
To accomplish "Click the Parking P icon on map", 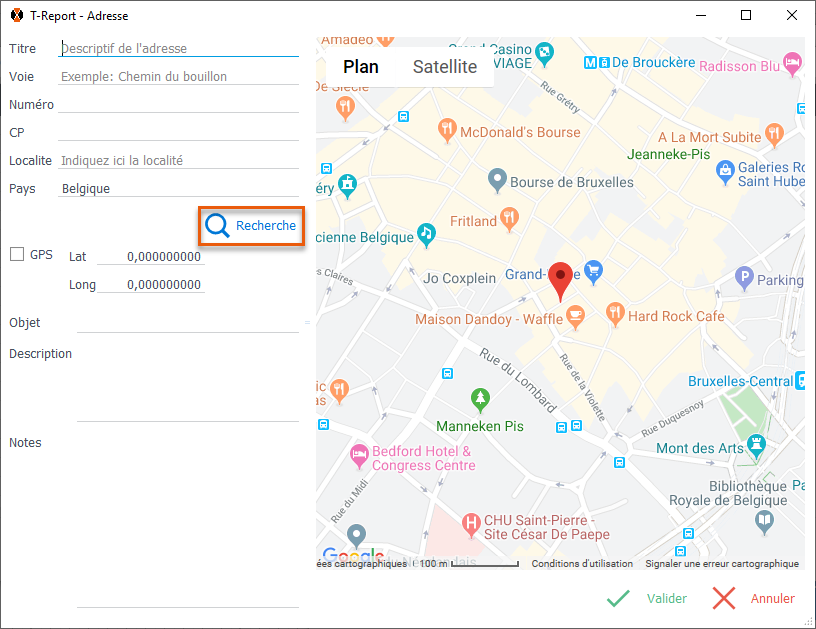I will pos(743,277).
